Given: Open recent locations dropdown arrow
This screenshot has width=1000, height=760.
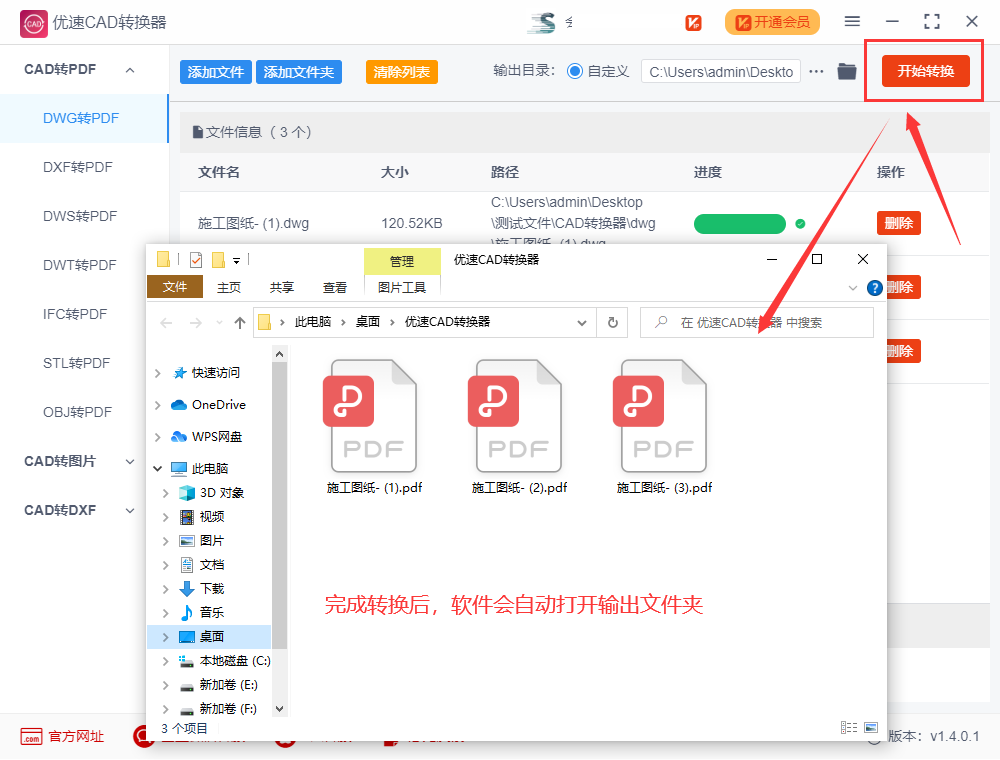Looking at the screenshot, I should tap(219, 323).
